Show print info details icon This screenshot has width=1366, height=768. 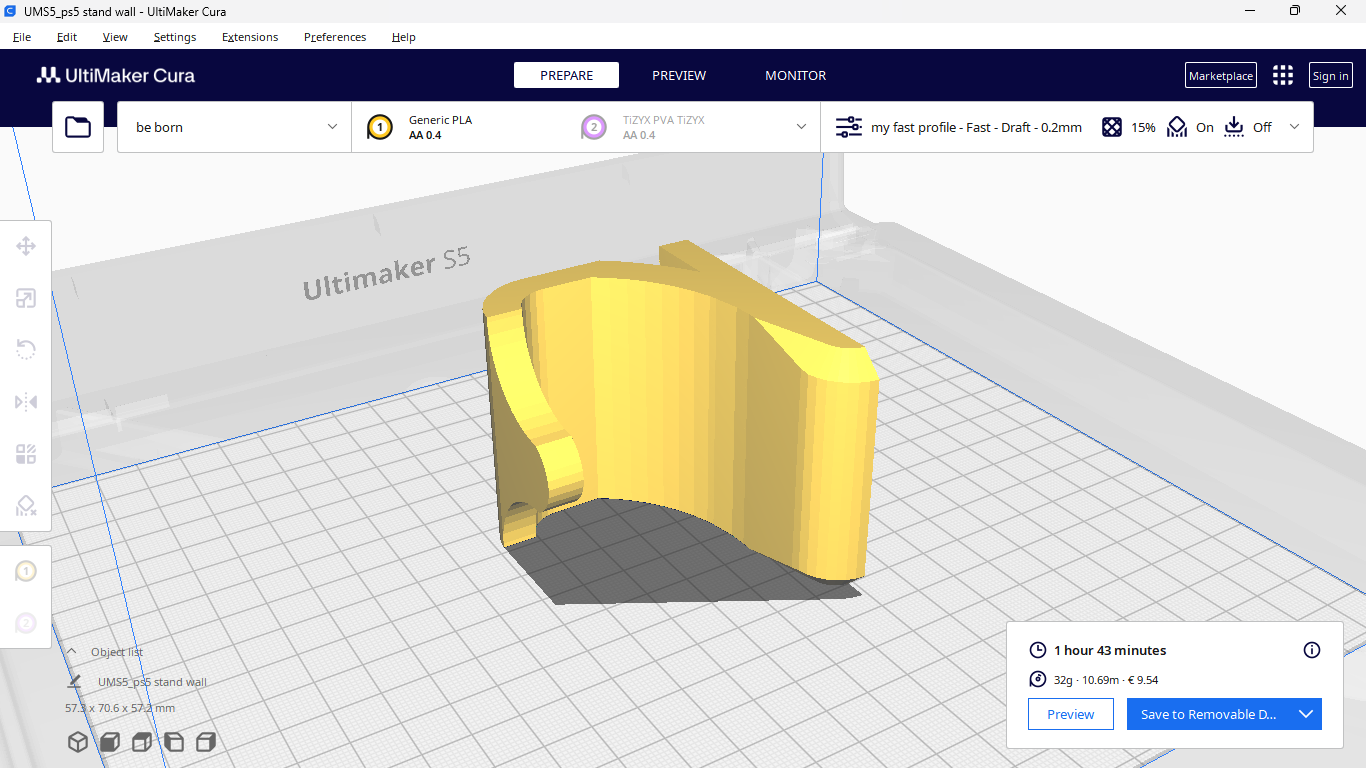point(1312,650)
